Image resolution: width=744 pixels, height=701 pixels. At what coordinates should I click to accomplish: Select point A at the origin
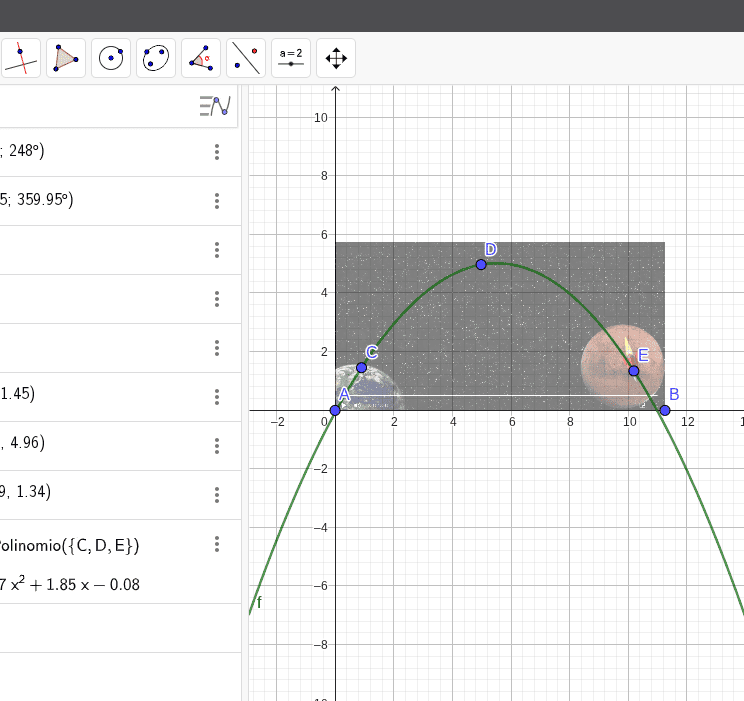pyautogui.click(x=335, y=410)
